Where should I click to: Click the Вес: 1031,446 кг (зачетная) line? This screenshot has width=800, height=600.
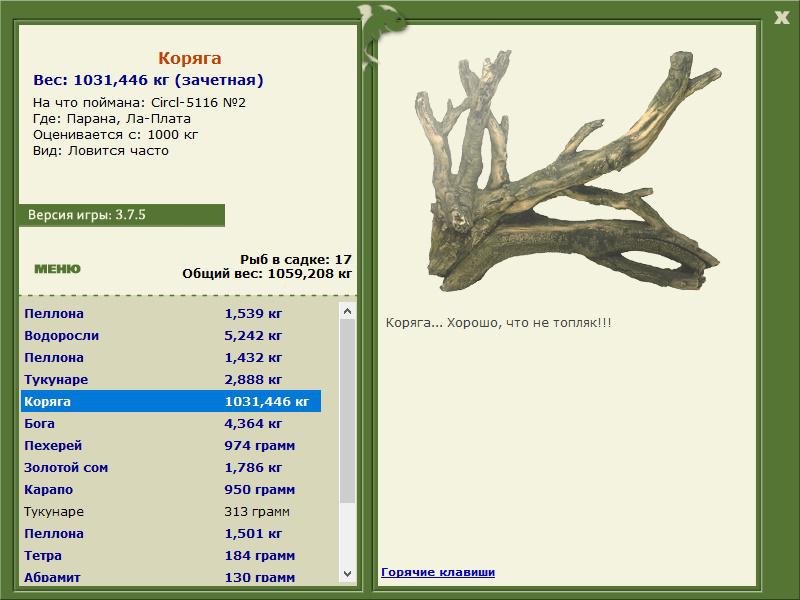point(148,80)
